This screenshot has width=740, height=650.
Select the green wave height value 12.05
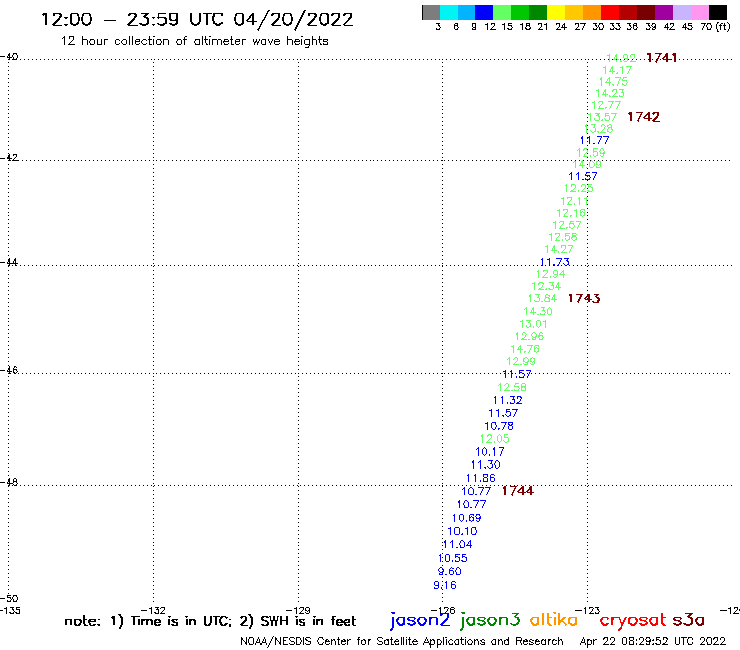(495, 439)
